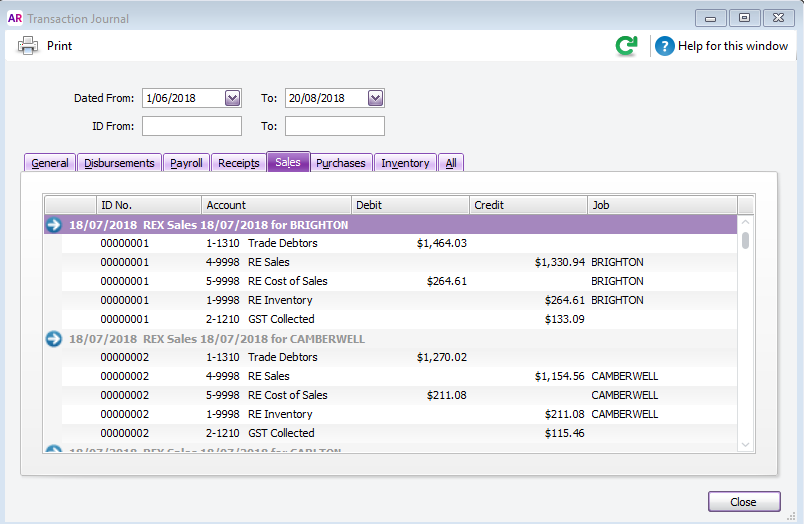Click the Account column header
Image resolution: width=804 pixels, height=524 pixels.
click(276, 205)
